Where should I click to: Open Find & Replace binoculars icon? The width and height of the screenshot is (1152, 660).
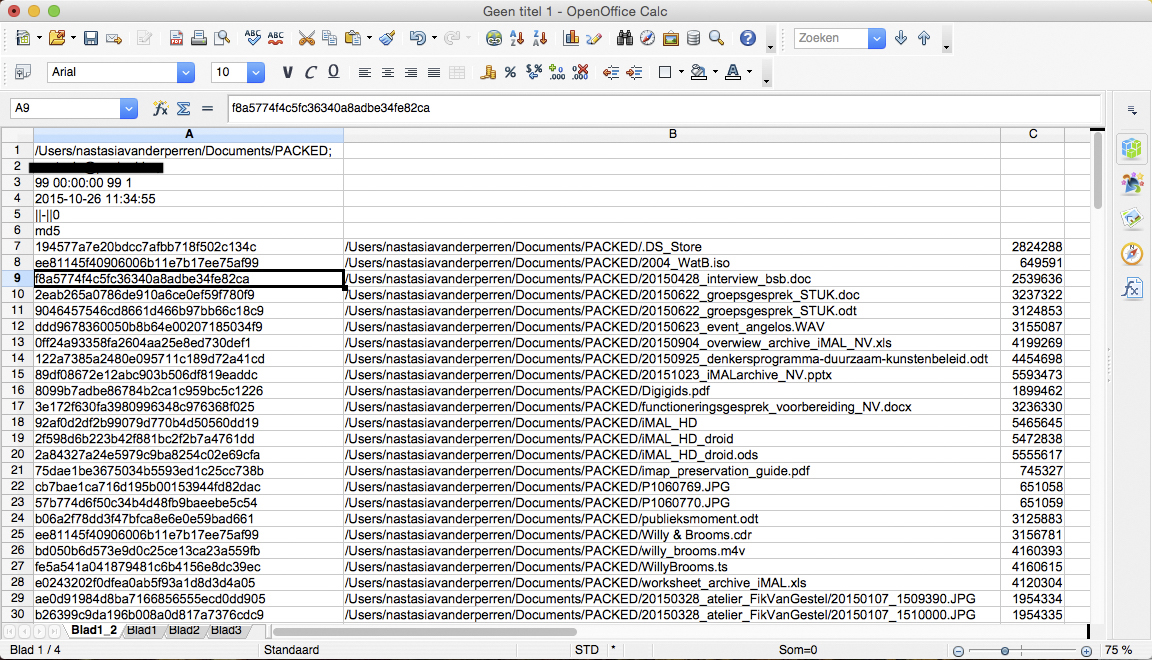coord(625,38)
